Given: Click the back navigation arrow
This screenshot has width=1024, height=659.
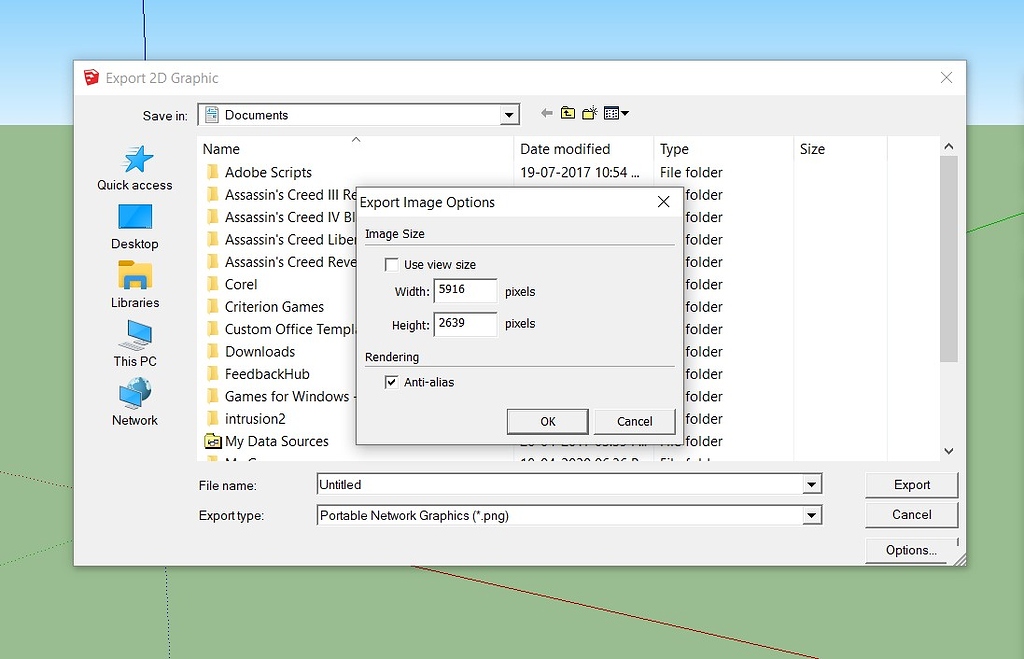Looking at the screenshot, I should pos(546,112).
